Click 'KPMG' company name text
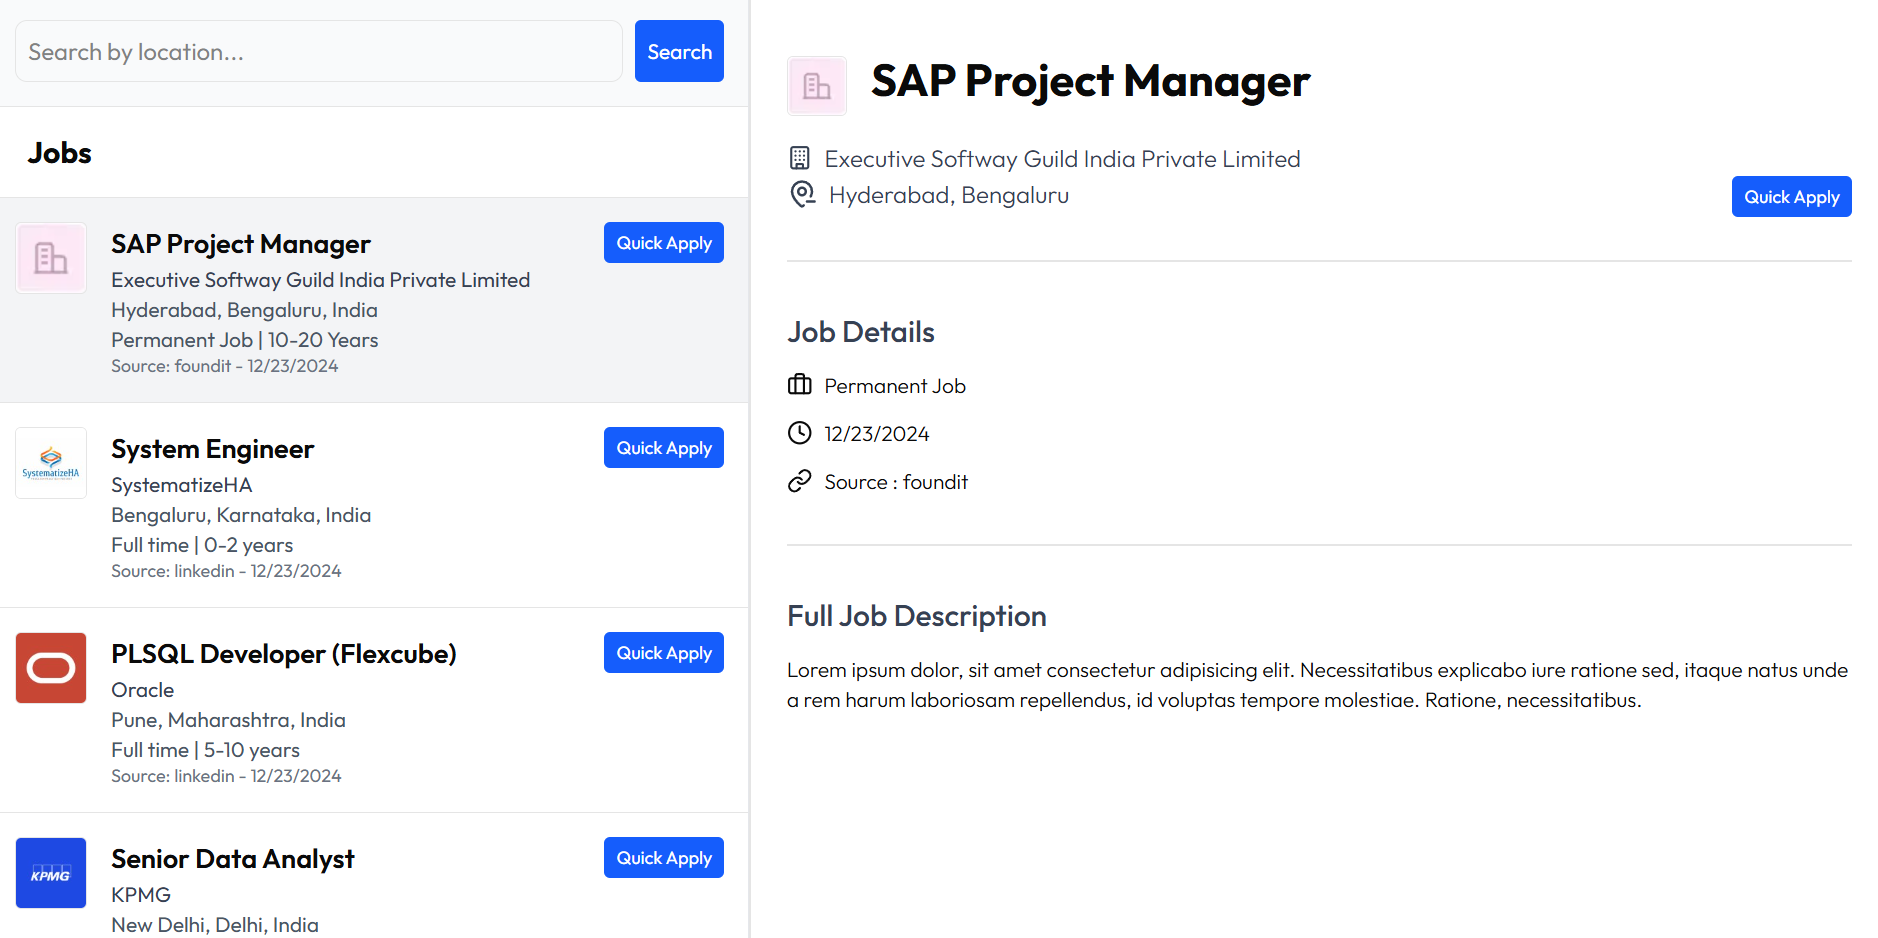This screenshot has width=1878, height=938. (141, 895)
